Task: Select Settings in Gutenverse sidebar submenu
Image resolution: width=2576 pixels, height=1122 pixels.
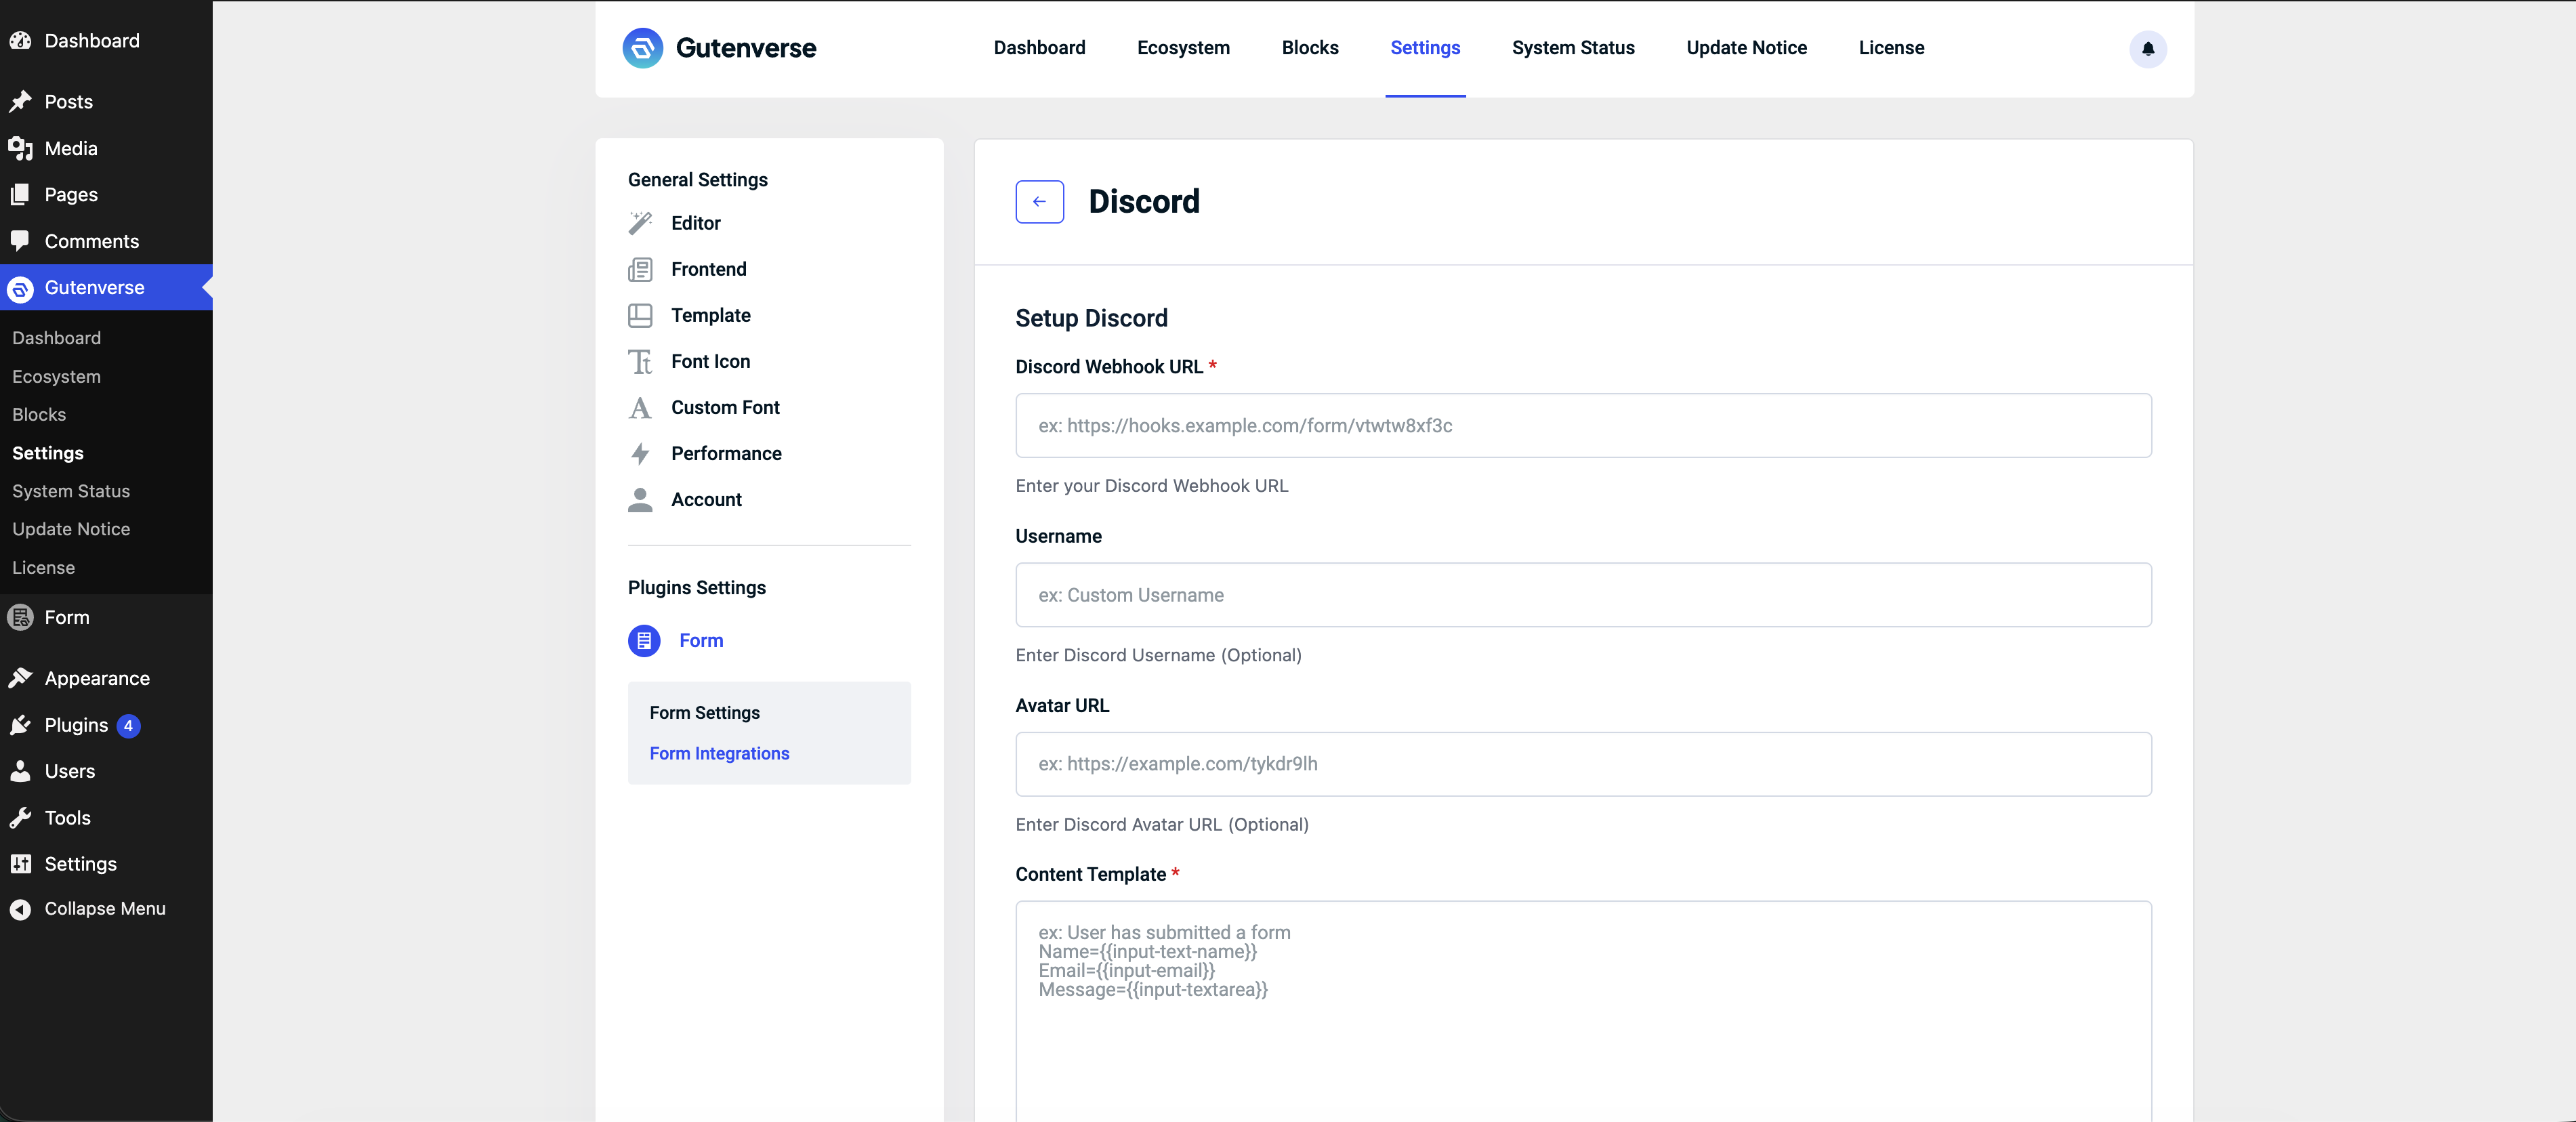Action: coord(48,453)
